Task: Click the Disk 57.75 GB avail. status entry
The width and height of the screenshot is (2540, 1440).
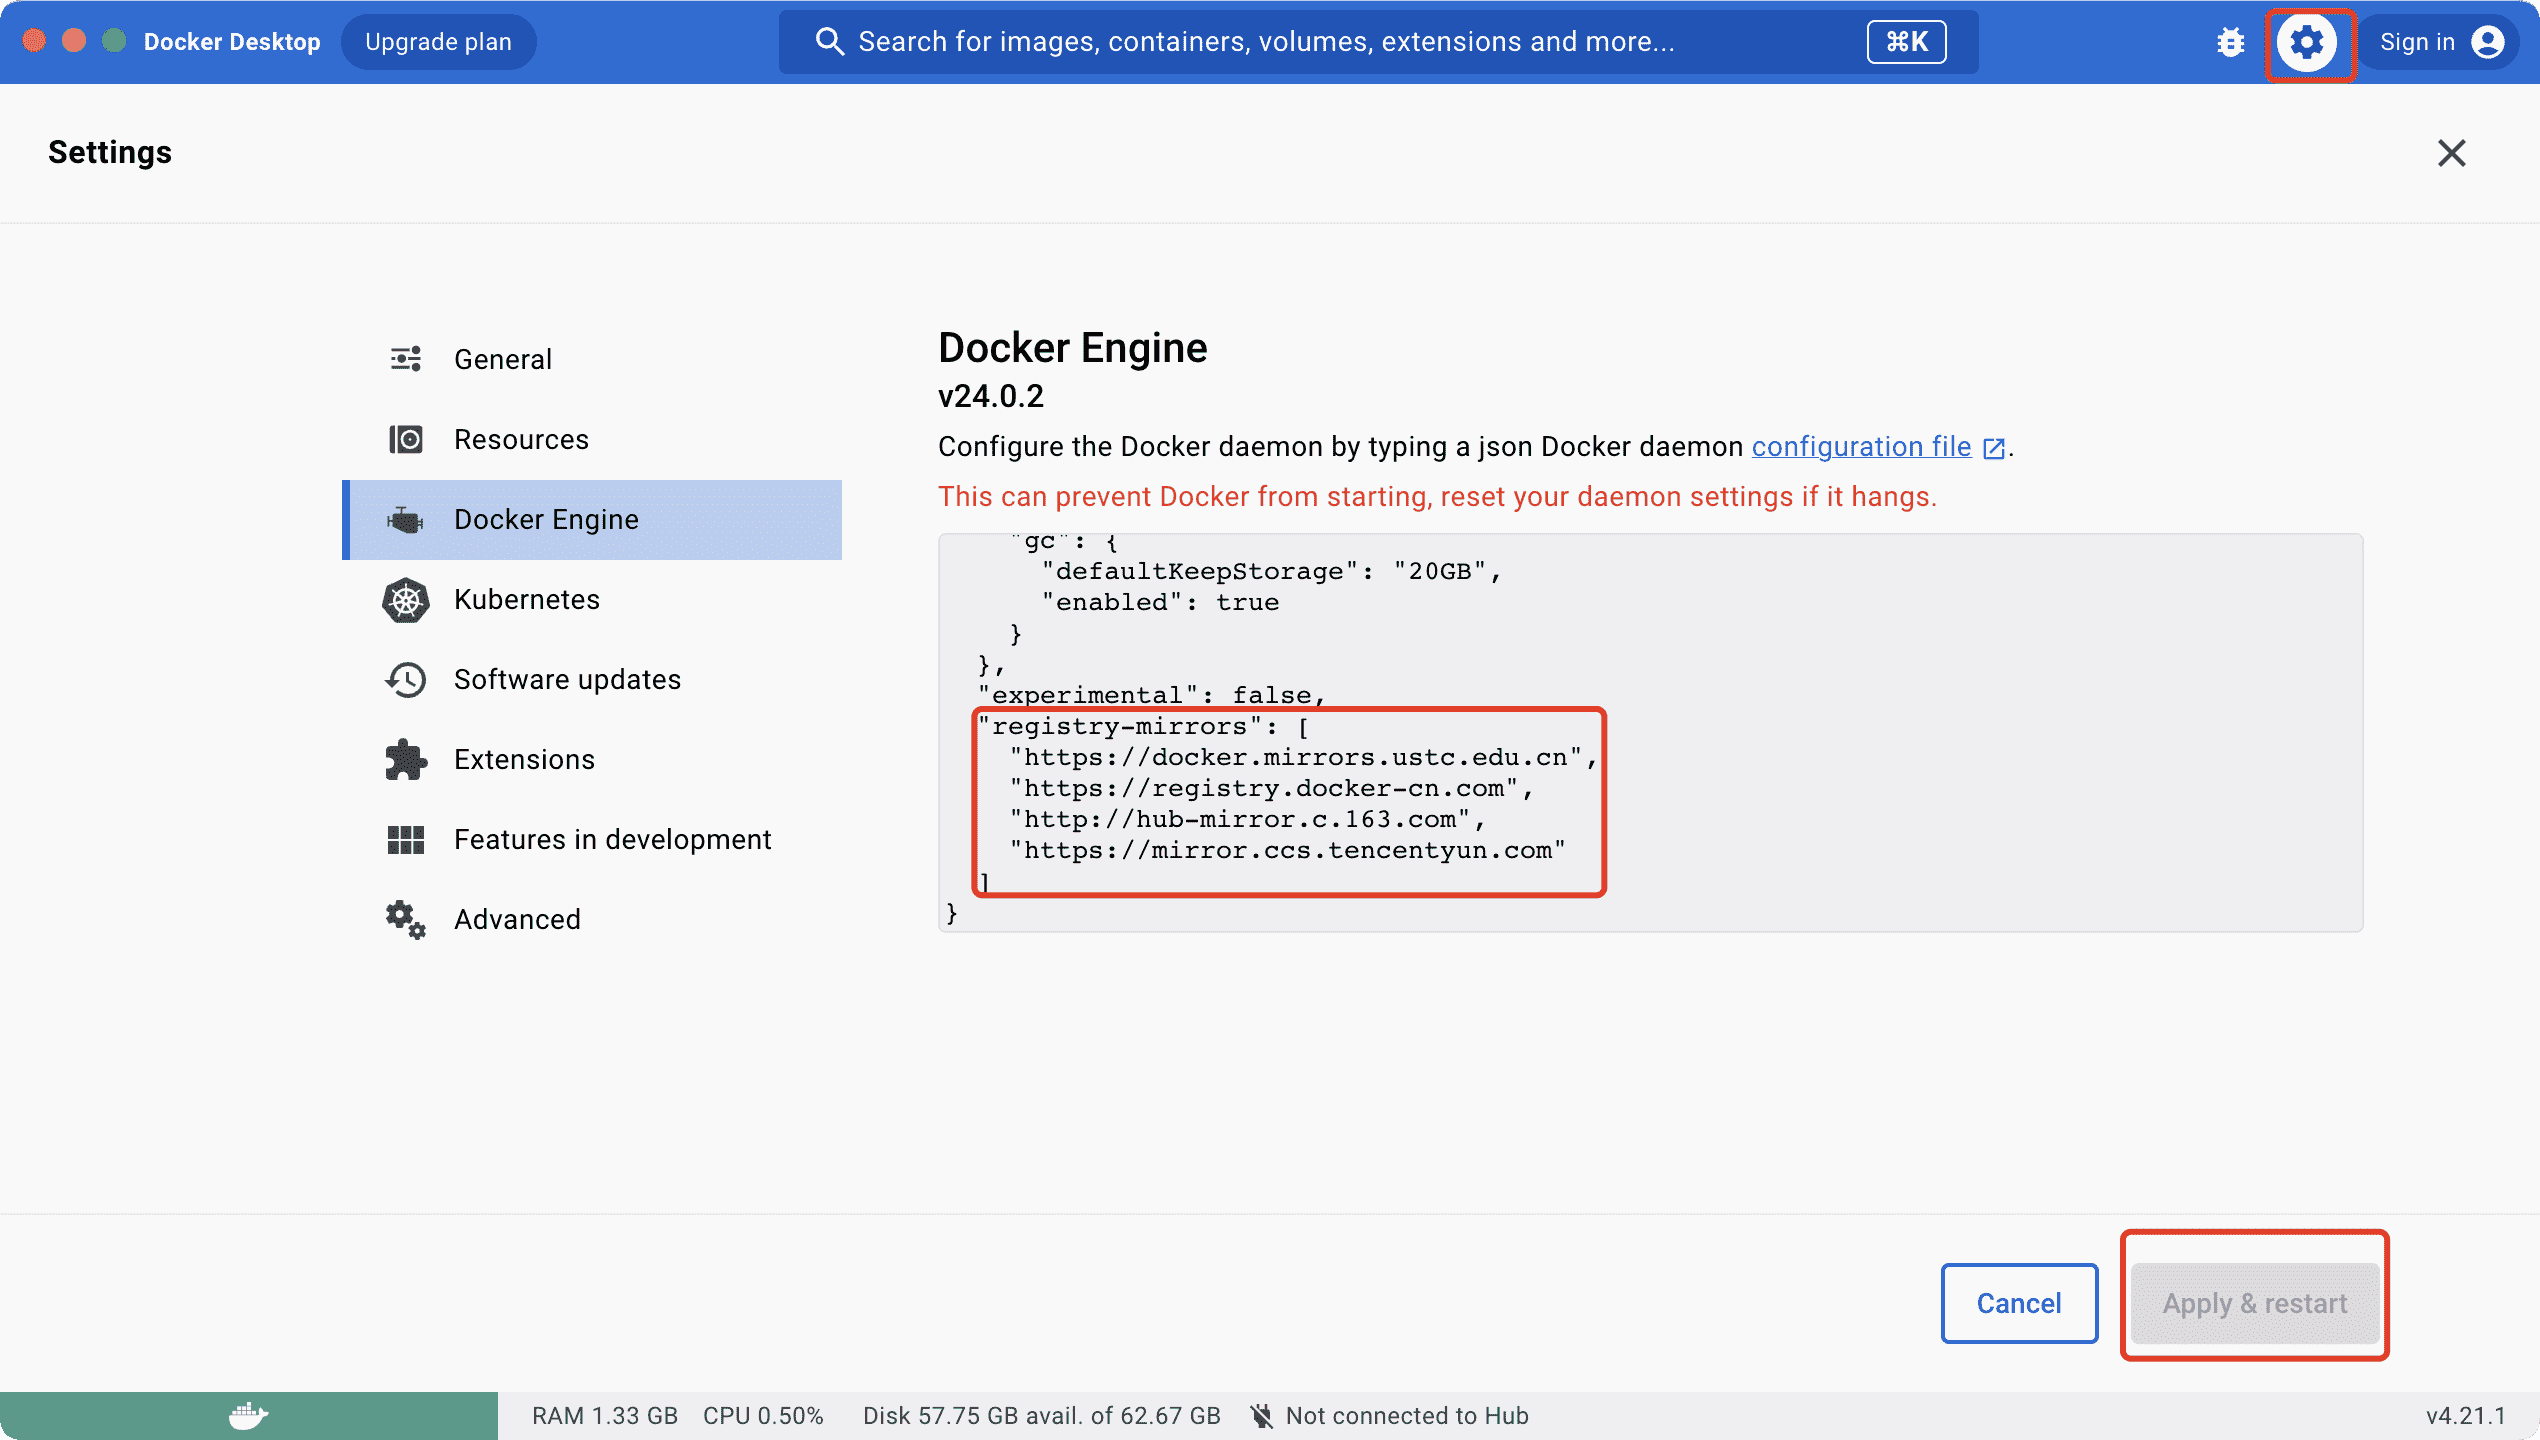Action: pyautogui.click(x=1042, y=1416)
